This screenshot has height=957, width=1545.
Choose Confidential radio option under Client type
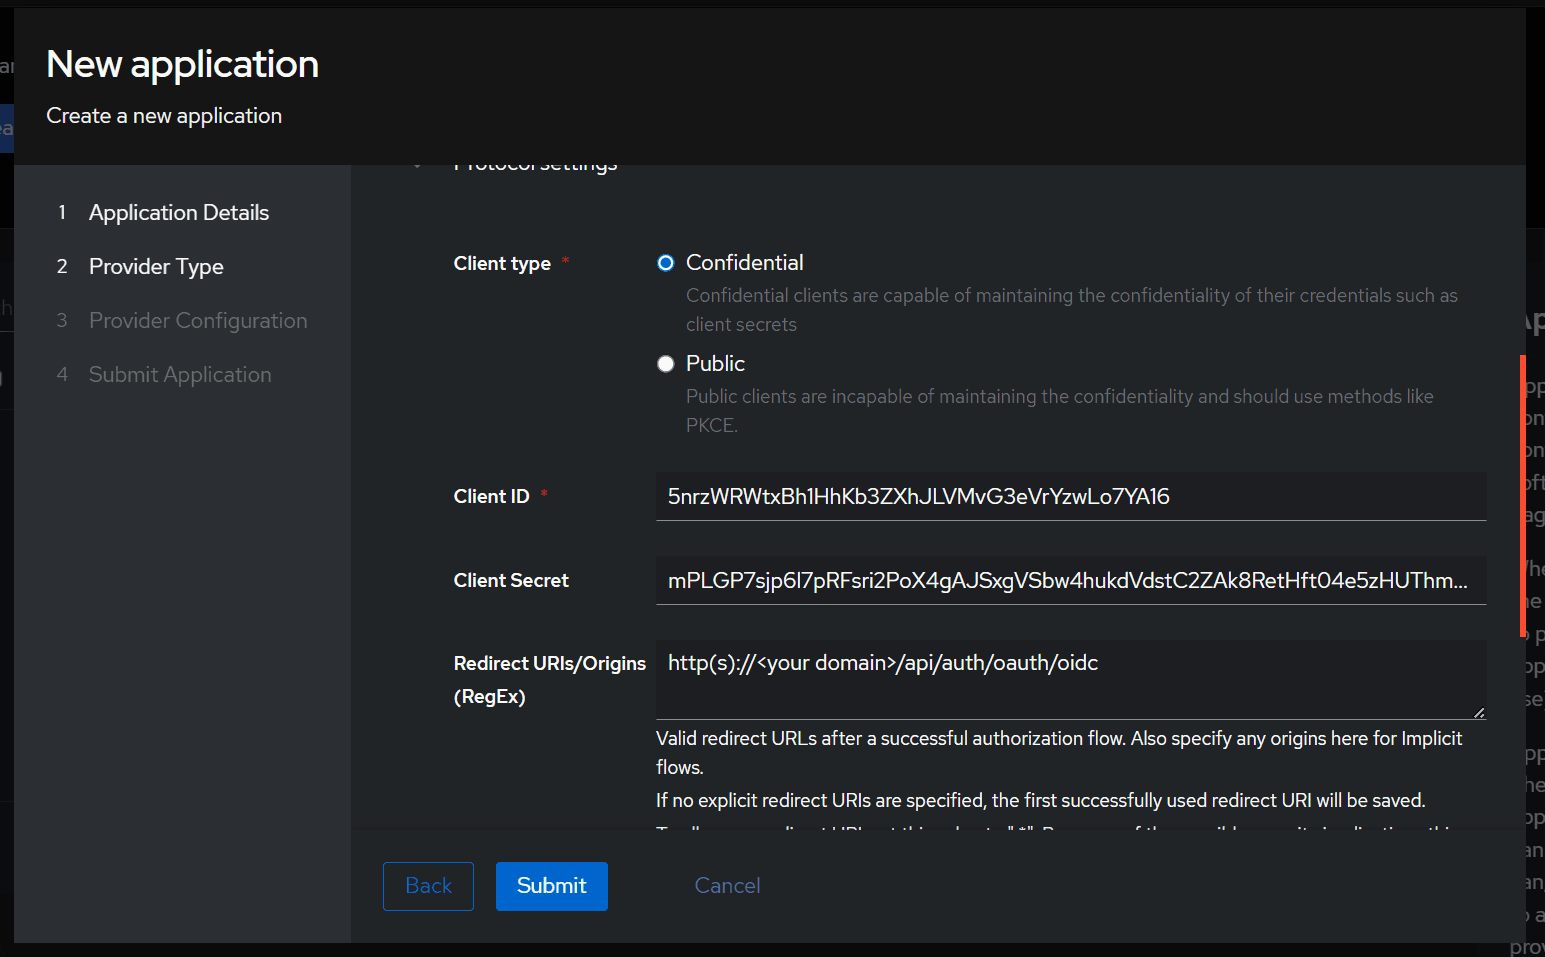point(665,262)
